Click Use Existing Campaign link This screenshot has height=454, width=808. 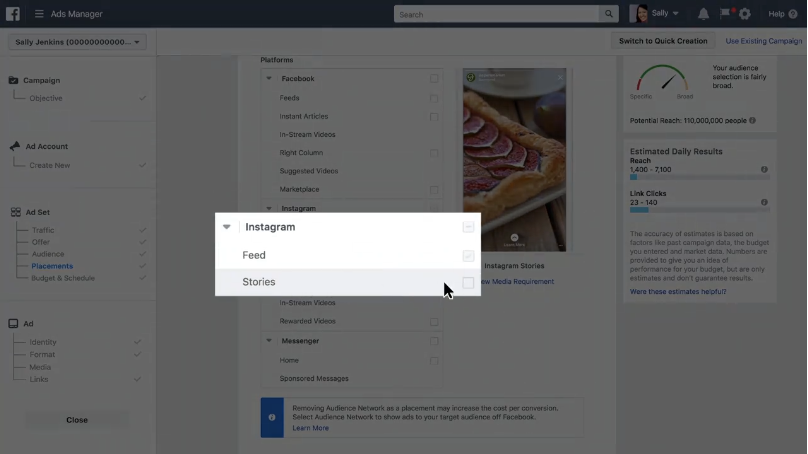coord(764,41)
